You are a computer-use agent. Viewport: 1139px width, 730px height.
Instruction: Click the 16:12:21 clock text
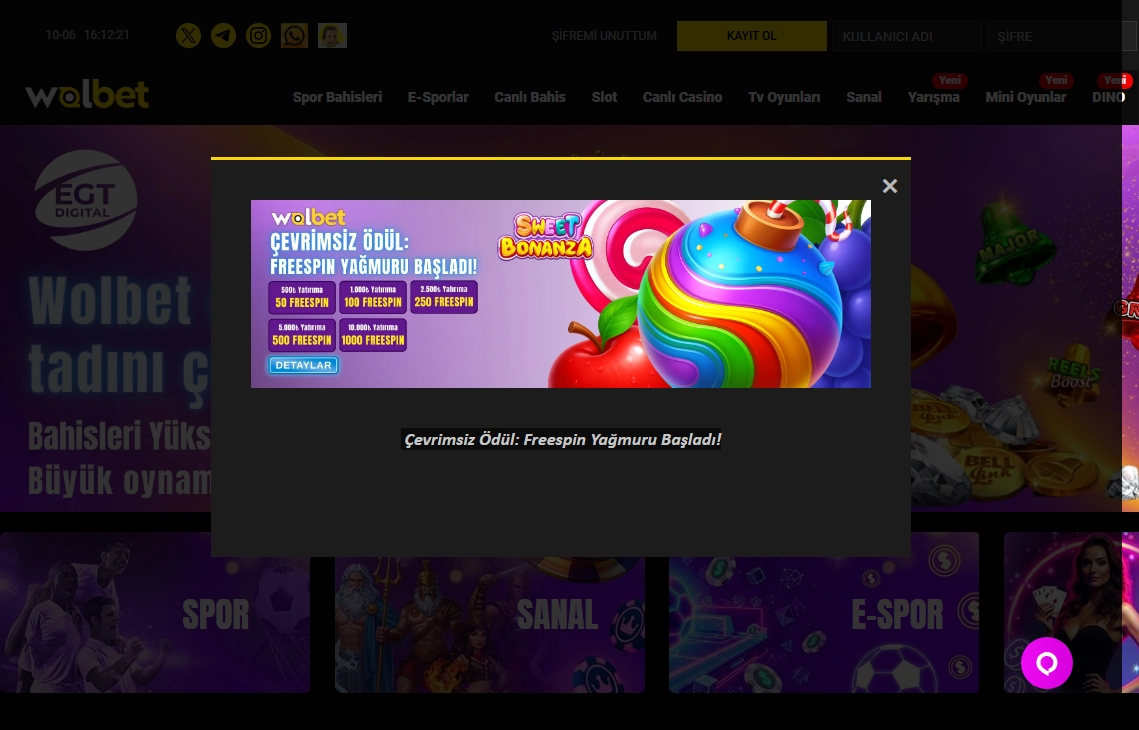(107, 35)
